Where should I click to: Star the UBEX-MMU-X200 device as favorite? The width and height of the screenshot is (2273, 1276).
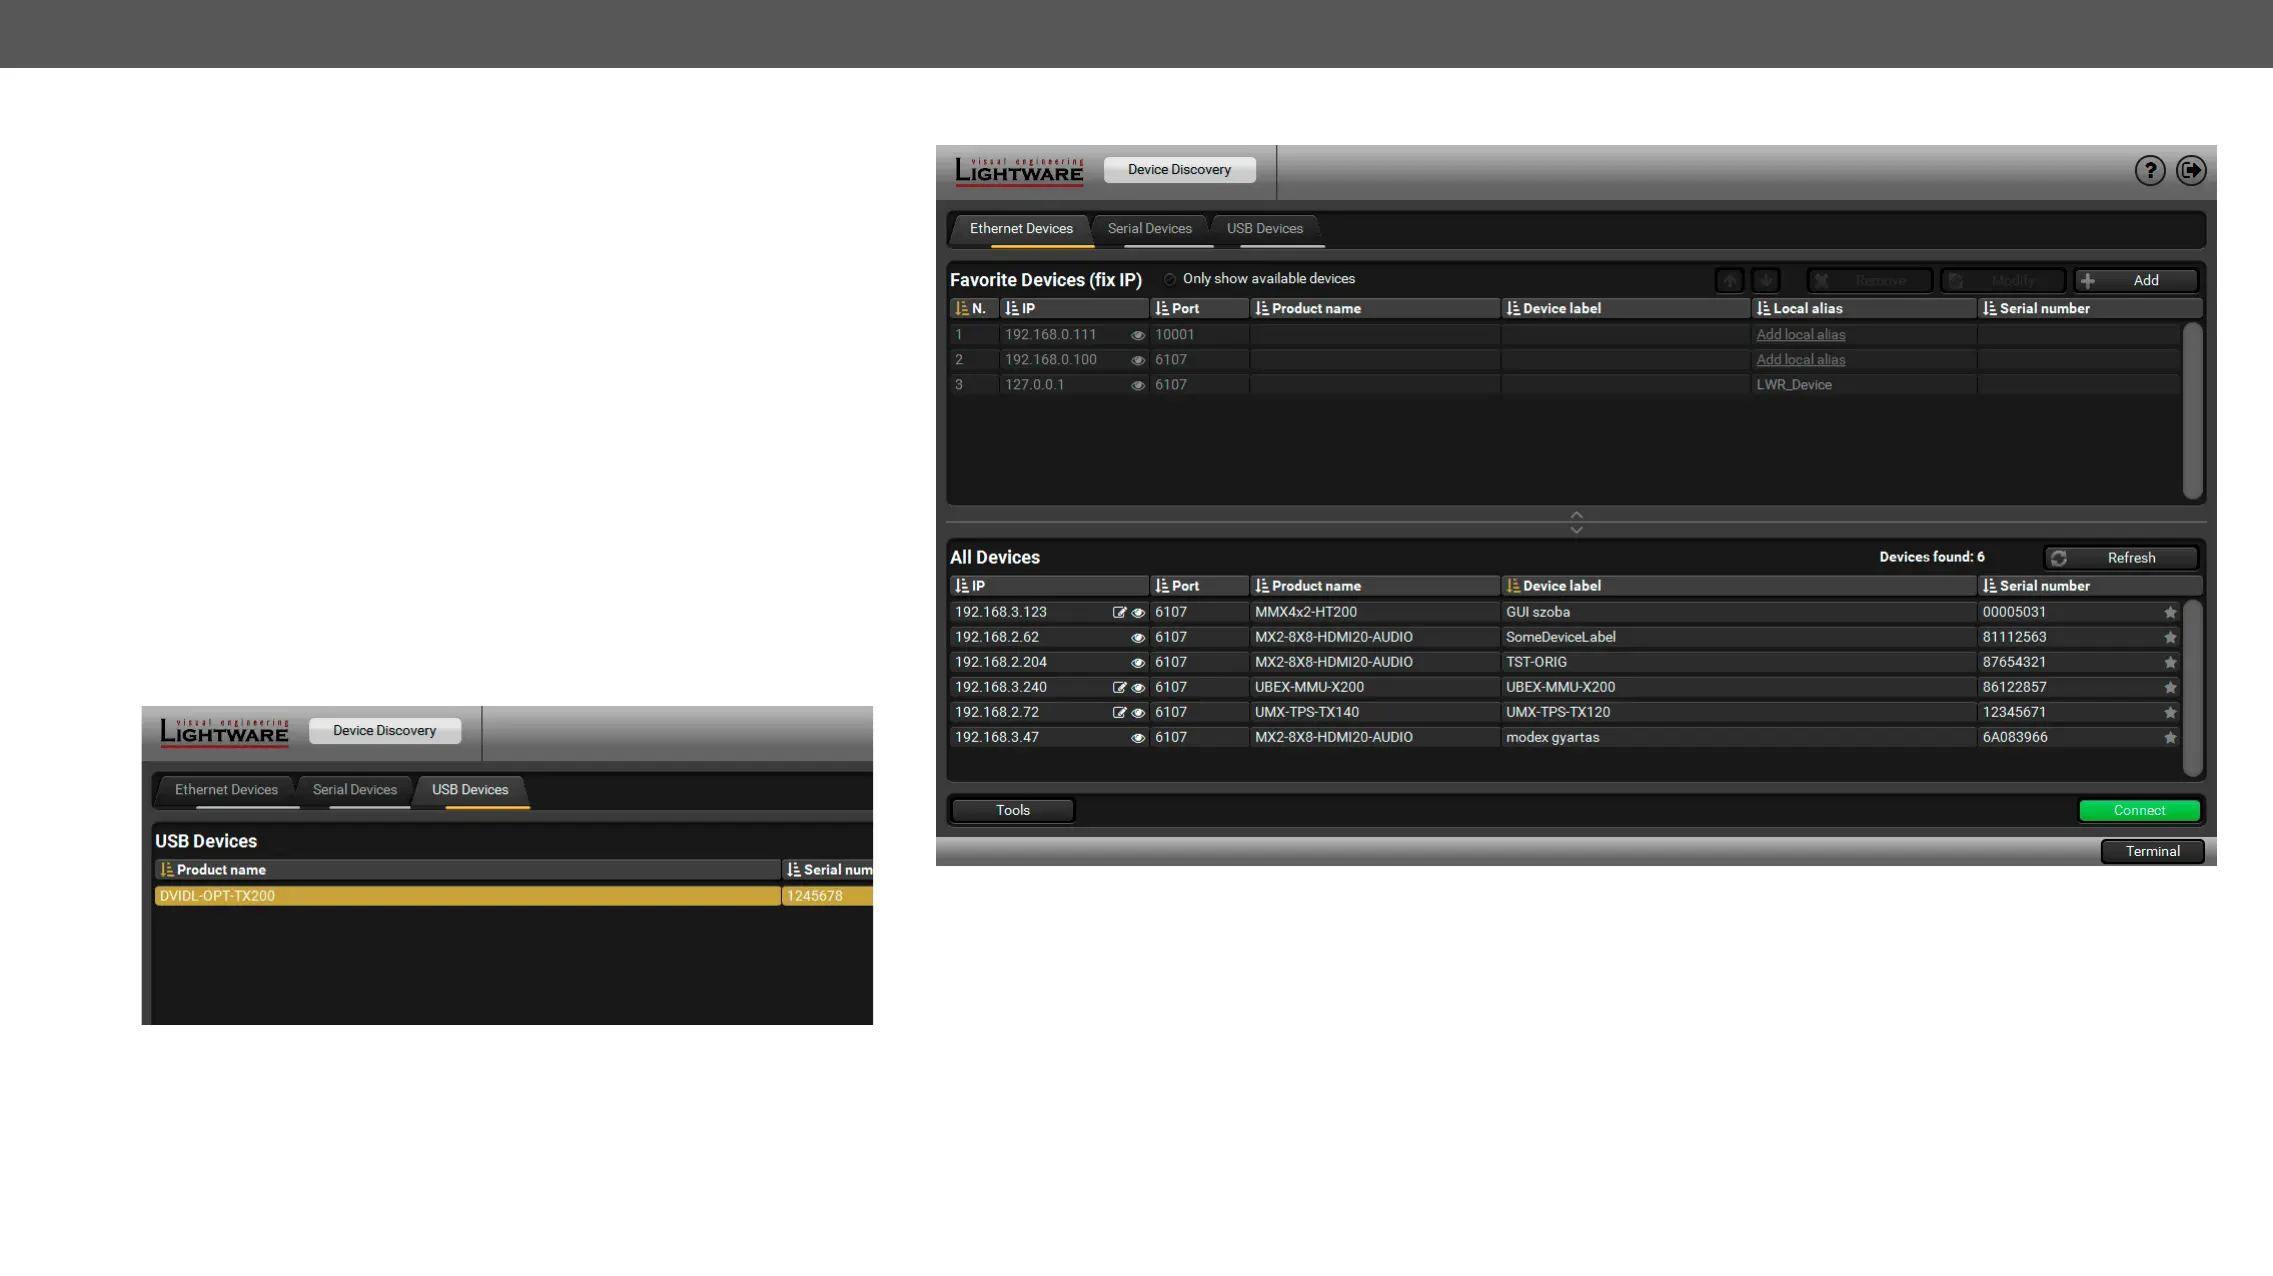pyautogui.click(x=2170, y=687)
